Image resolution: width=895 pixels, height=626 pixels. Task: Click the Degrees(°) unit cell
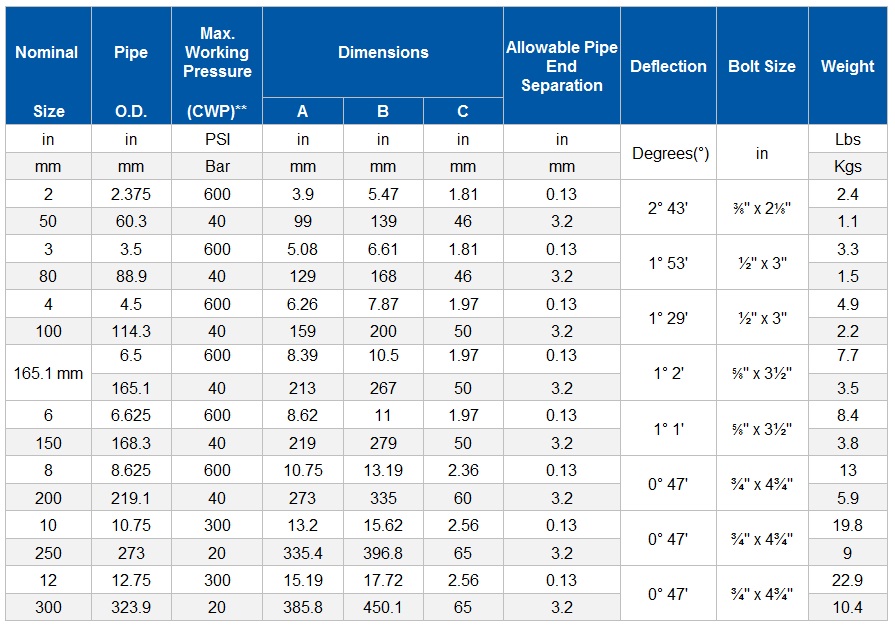click(668, 153)
